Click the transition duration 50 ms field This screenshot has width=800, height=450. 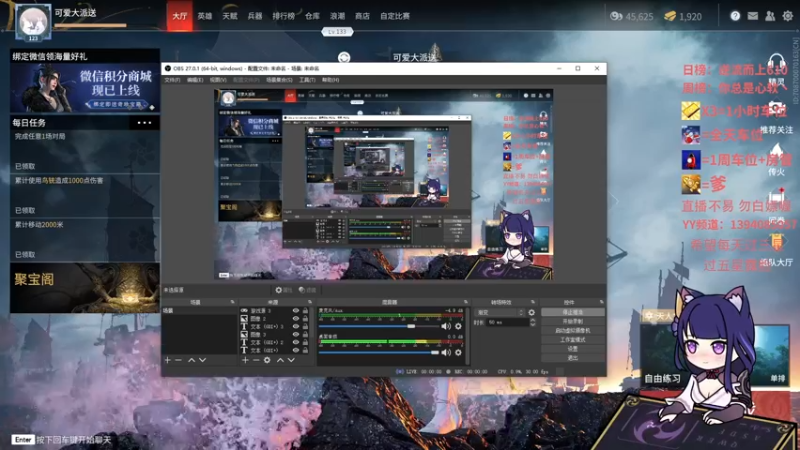point(508,322)
